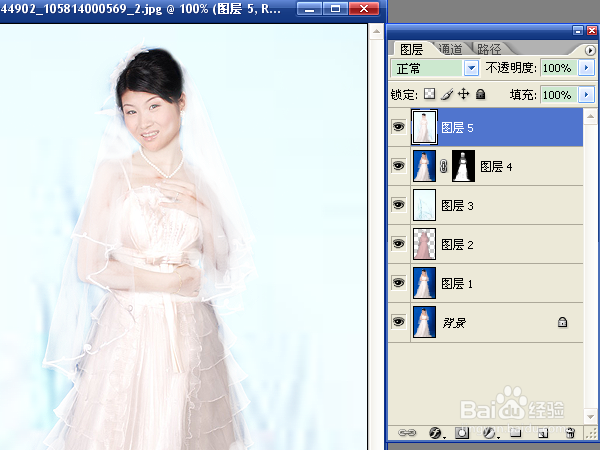Select layer name 图层 3

(x=457, y=206)
